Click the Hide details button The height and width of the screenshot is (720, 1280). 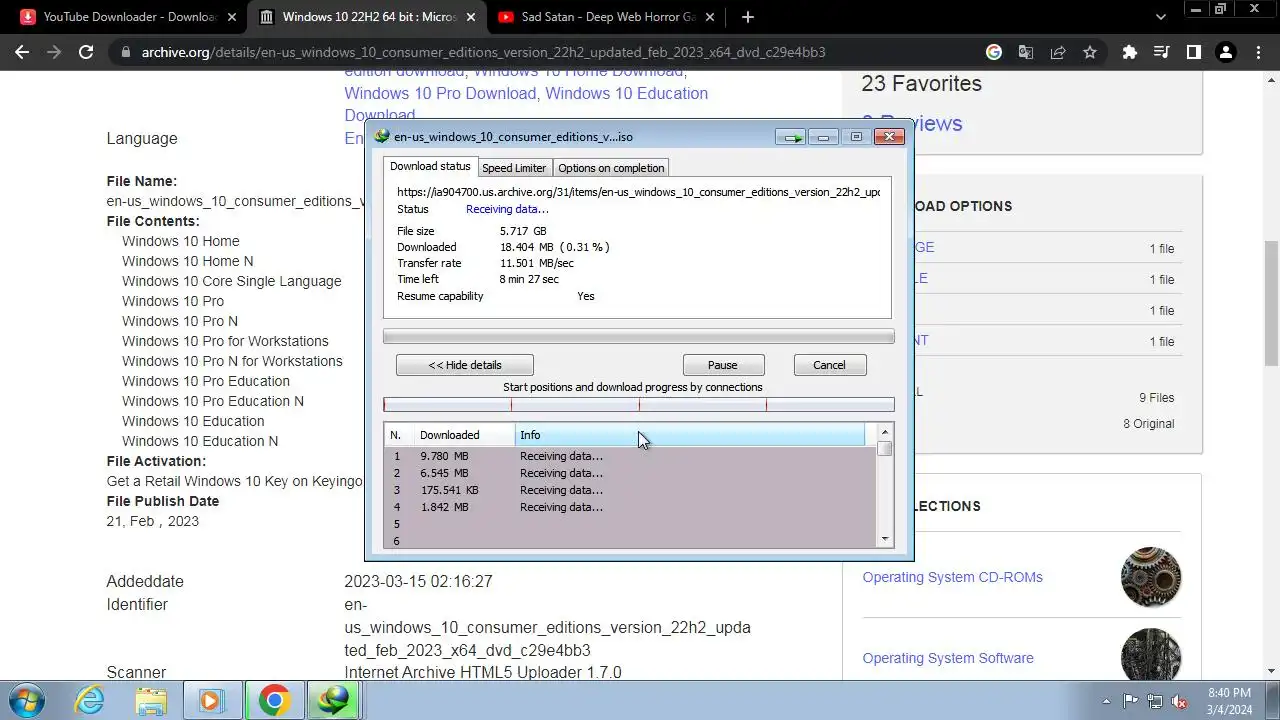point(465,365)
